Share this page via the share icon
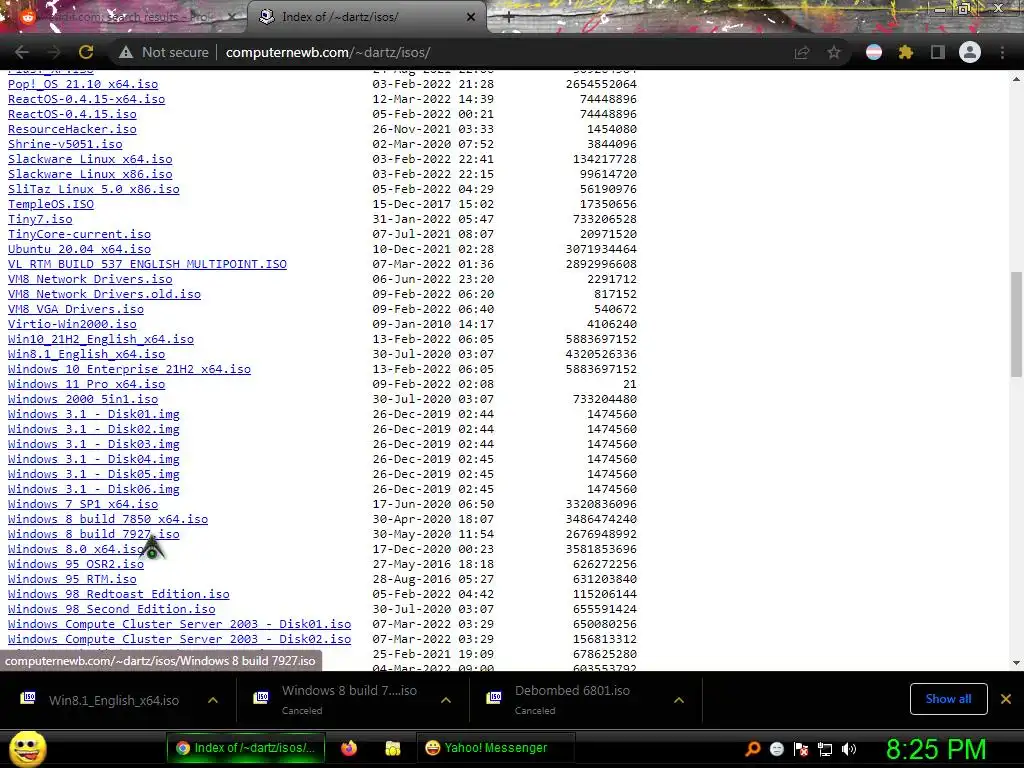1024x768 pixels. 801,52
